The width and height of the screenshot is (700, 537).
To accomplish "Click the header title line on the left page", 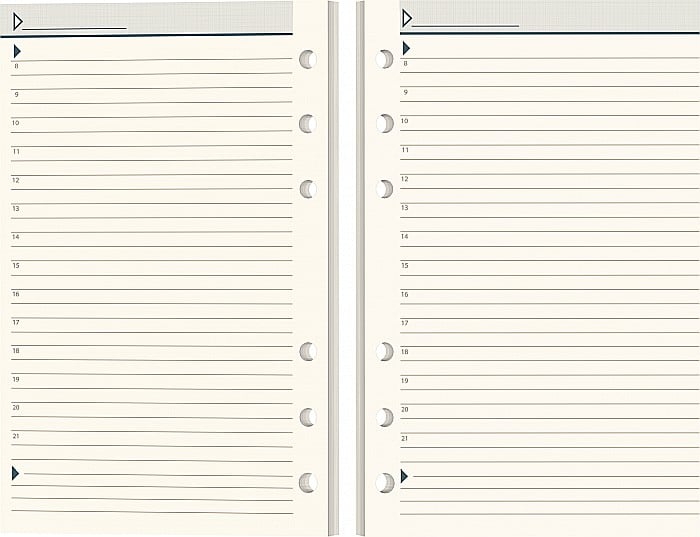I will 75,29.
